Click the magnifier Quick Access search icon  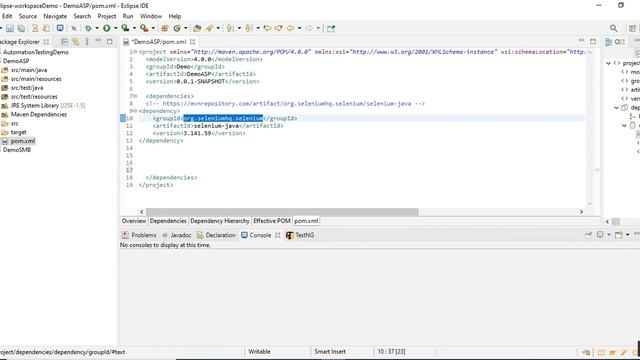[x=613, y=28]
